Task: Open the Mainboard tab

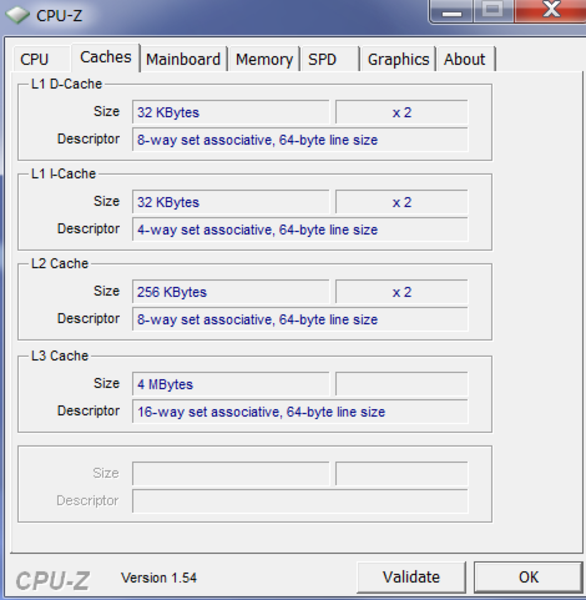Action: click(x=183, y=59)
